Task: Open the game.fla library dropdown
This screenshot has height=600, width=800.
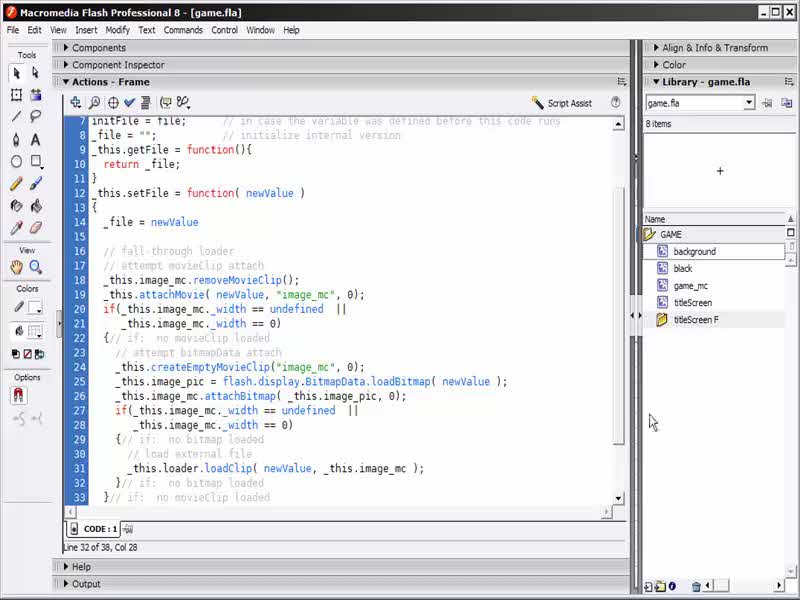Action: pos(748,103)
